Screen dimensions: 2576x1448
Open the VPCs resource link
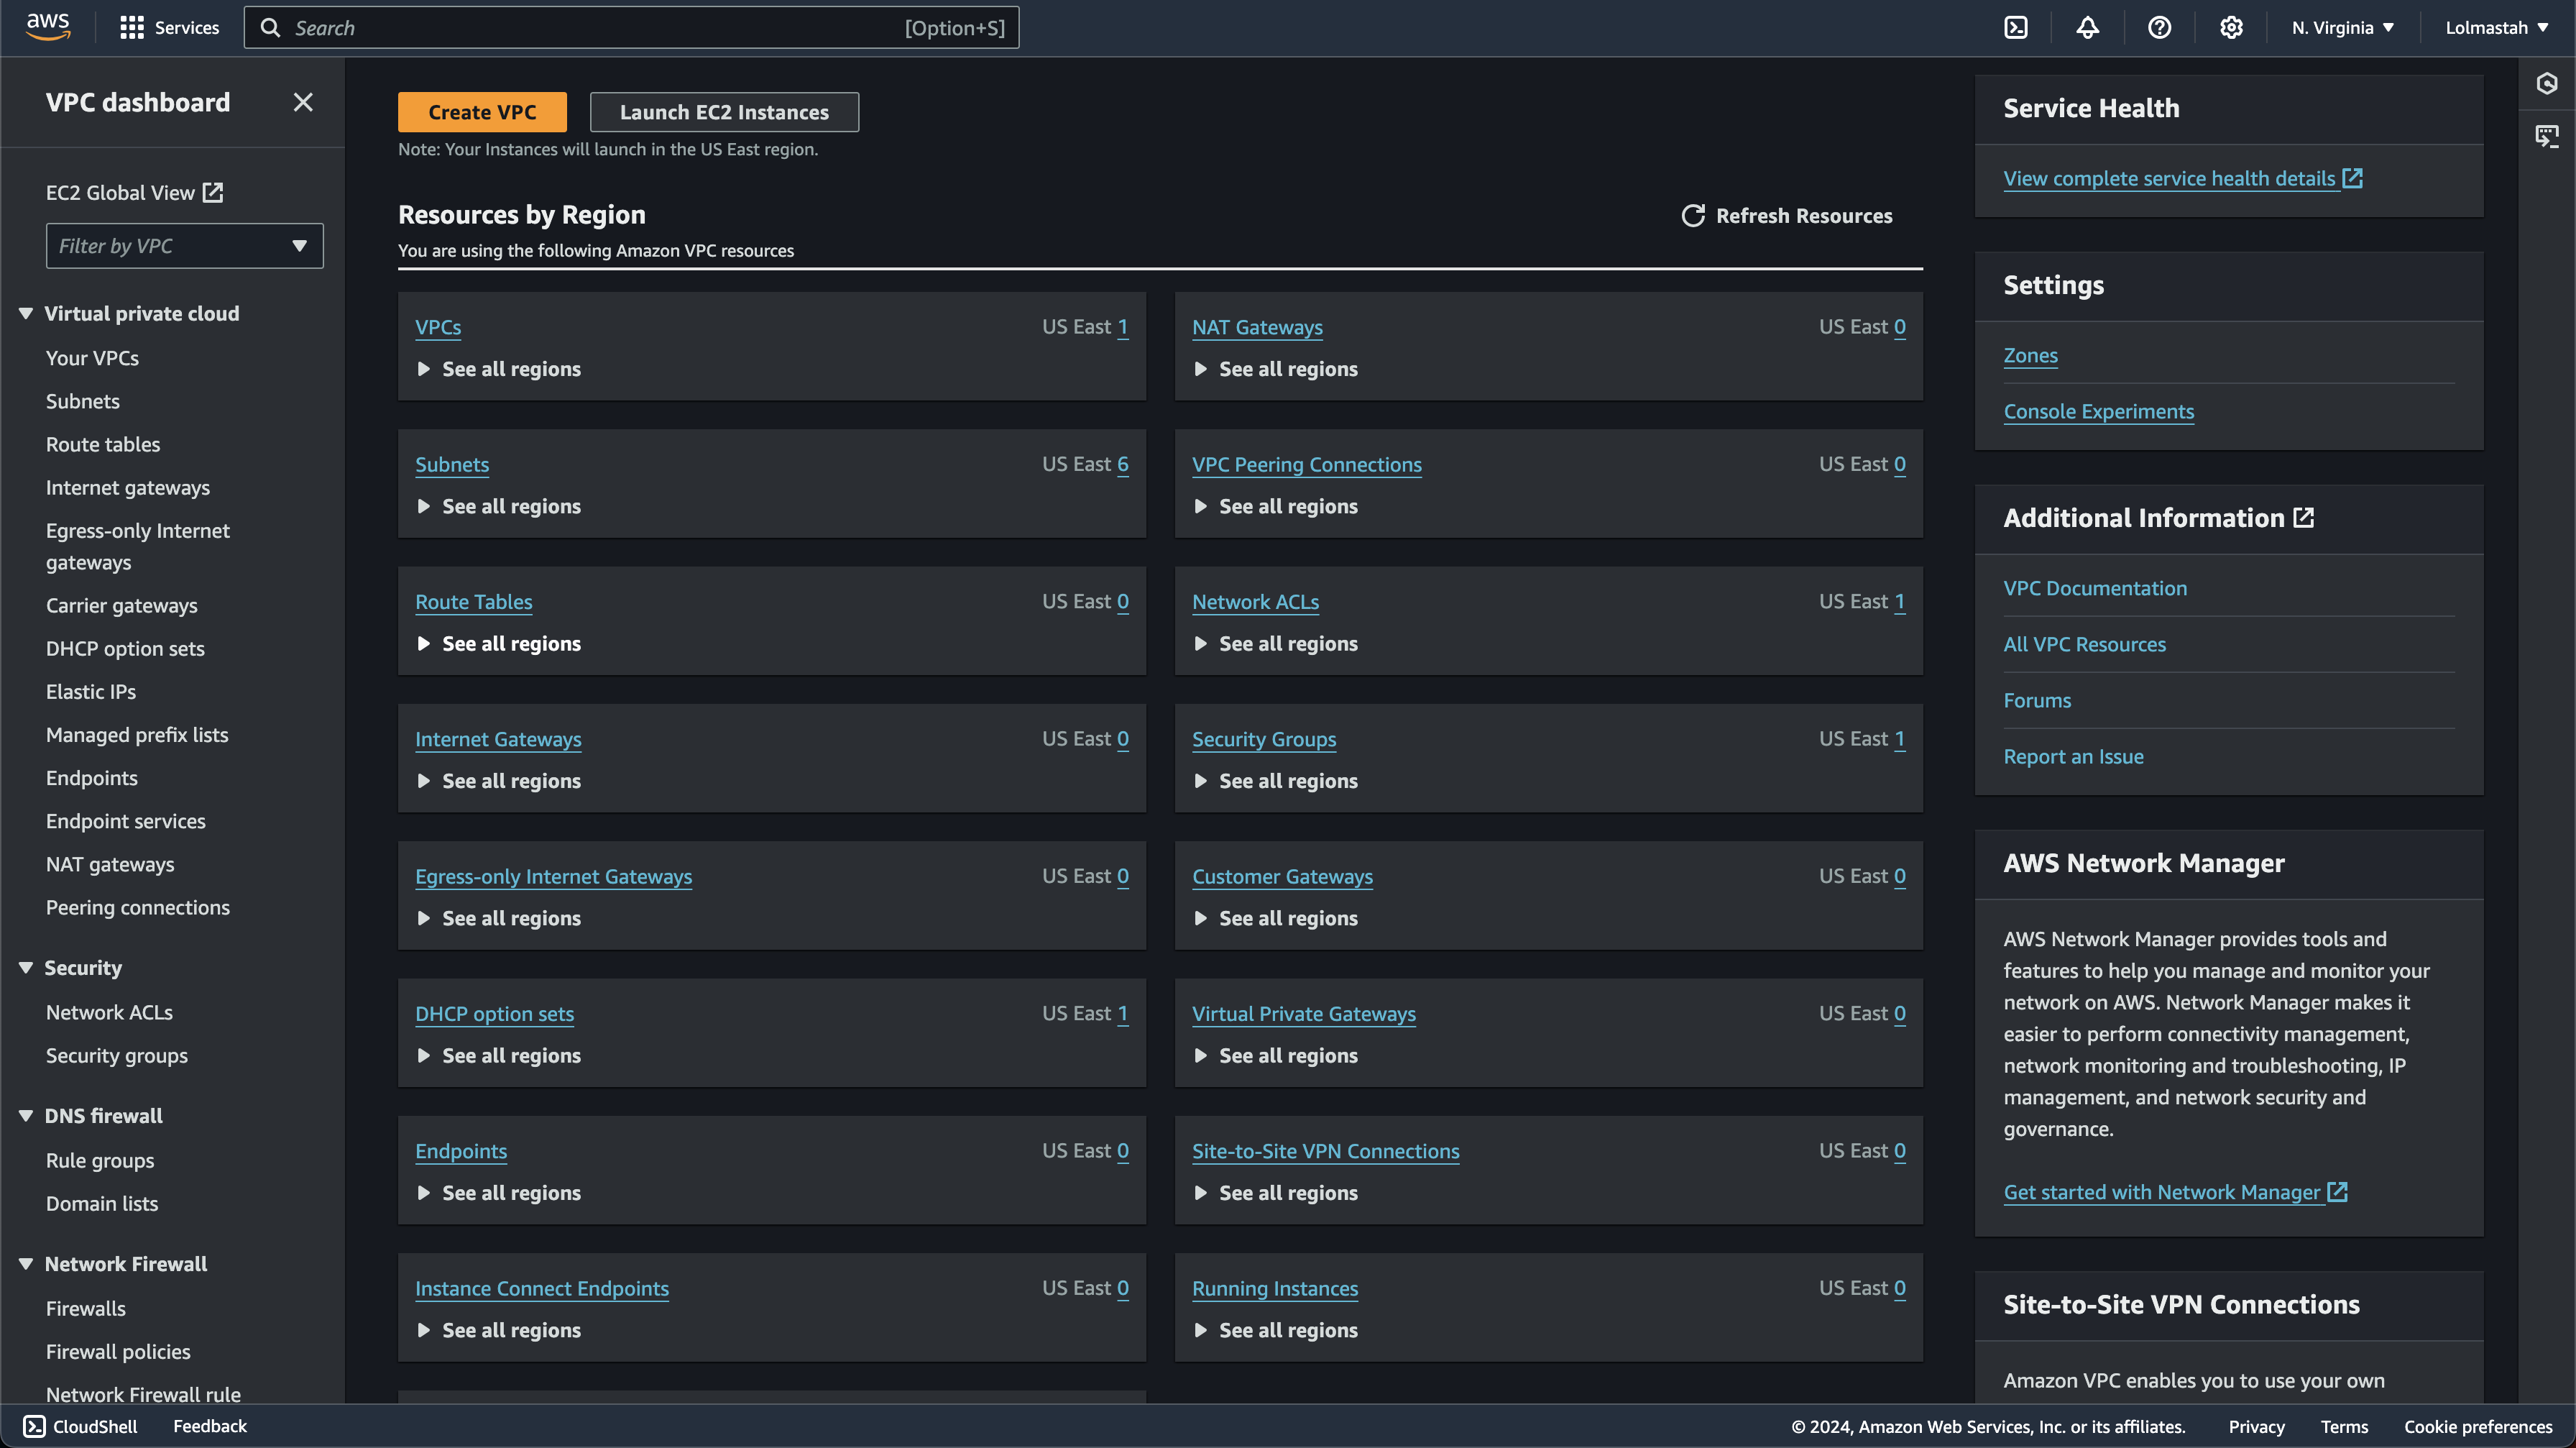[x=438, y=327]
